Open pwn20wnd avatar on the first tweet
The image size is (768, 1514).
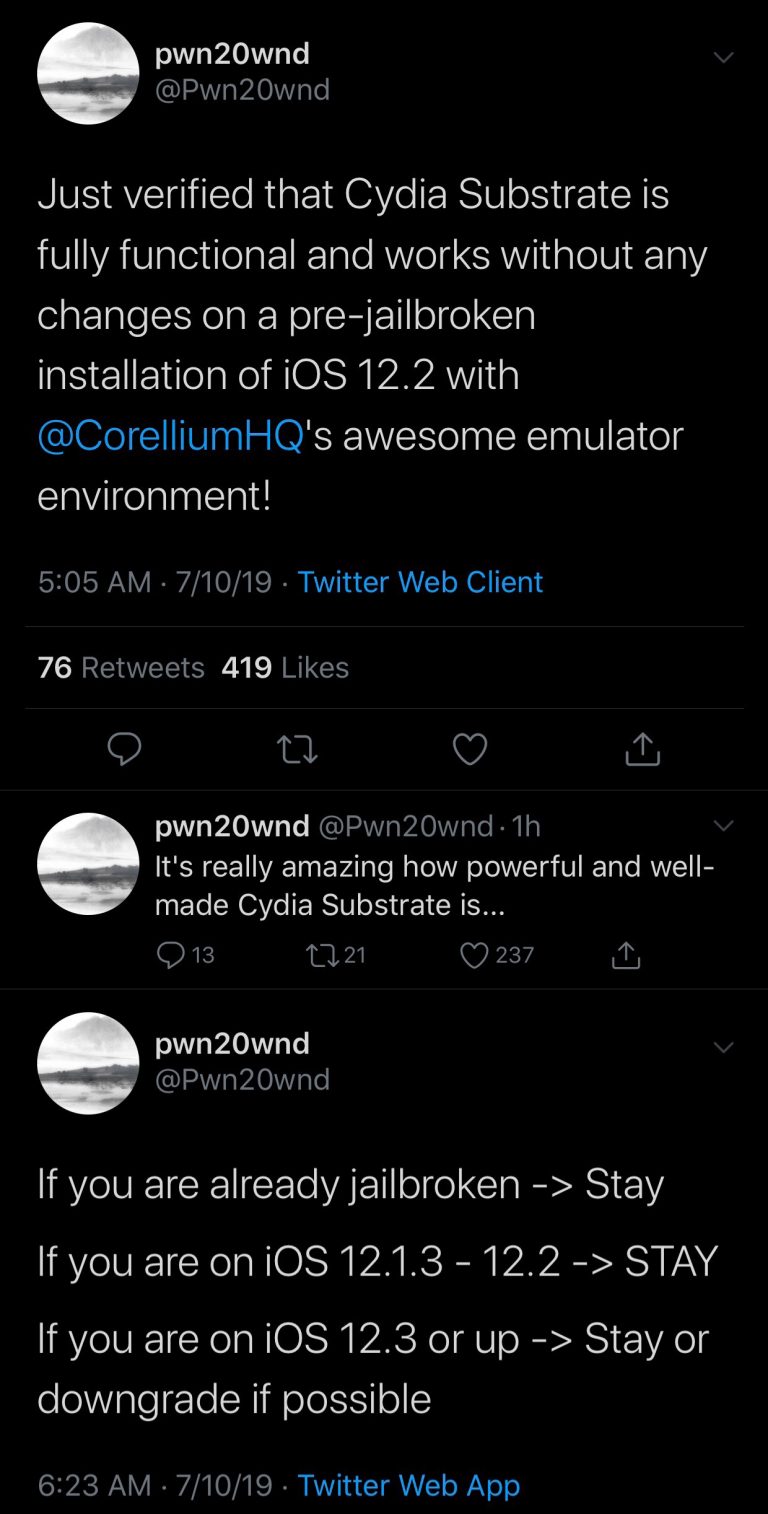tap(88, 73)
